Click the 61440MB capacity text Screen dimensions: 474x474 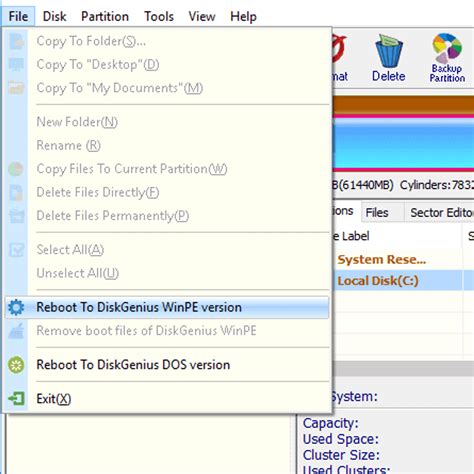click(366, 185)
